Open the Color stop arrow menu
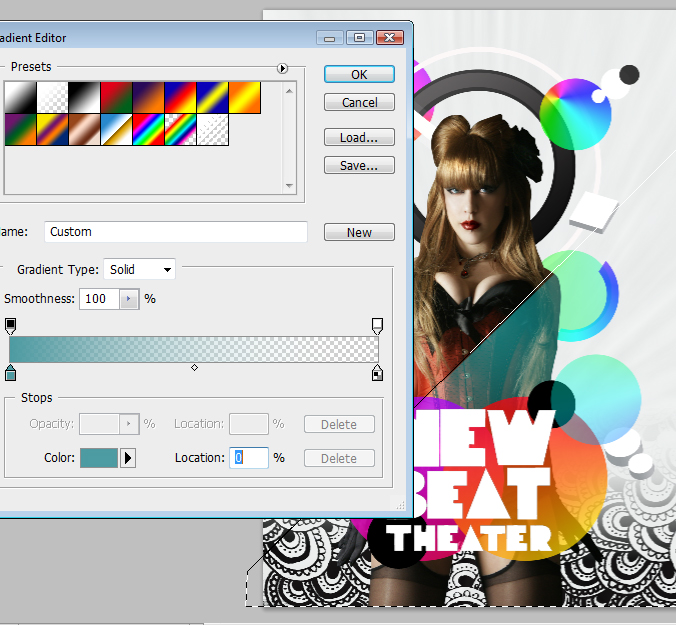The width and height of the screenshot is (676, 625). (x=128, y=458)
